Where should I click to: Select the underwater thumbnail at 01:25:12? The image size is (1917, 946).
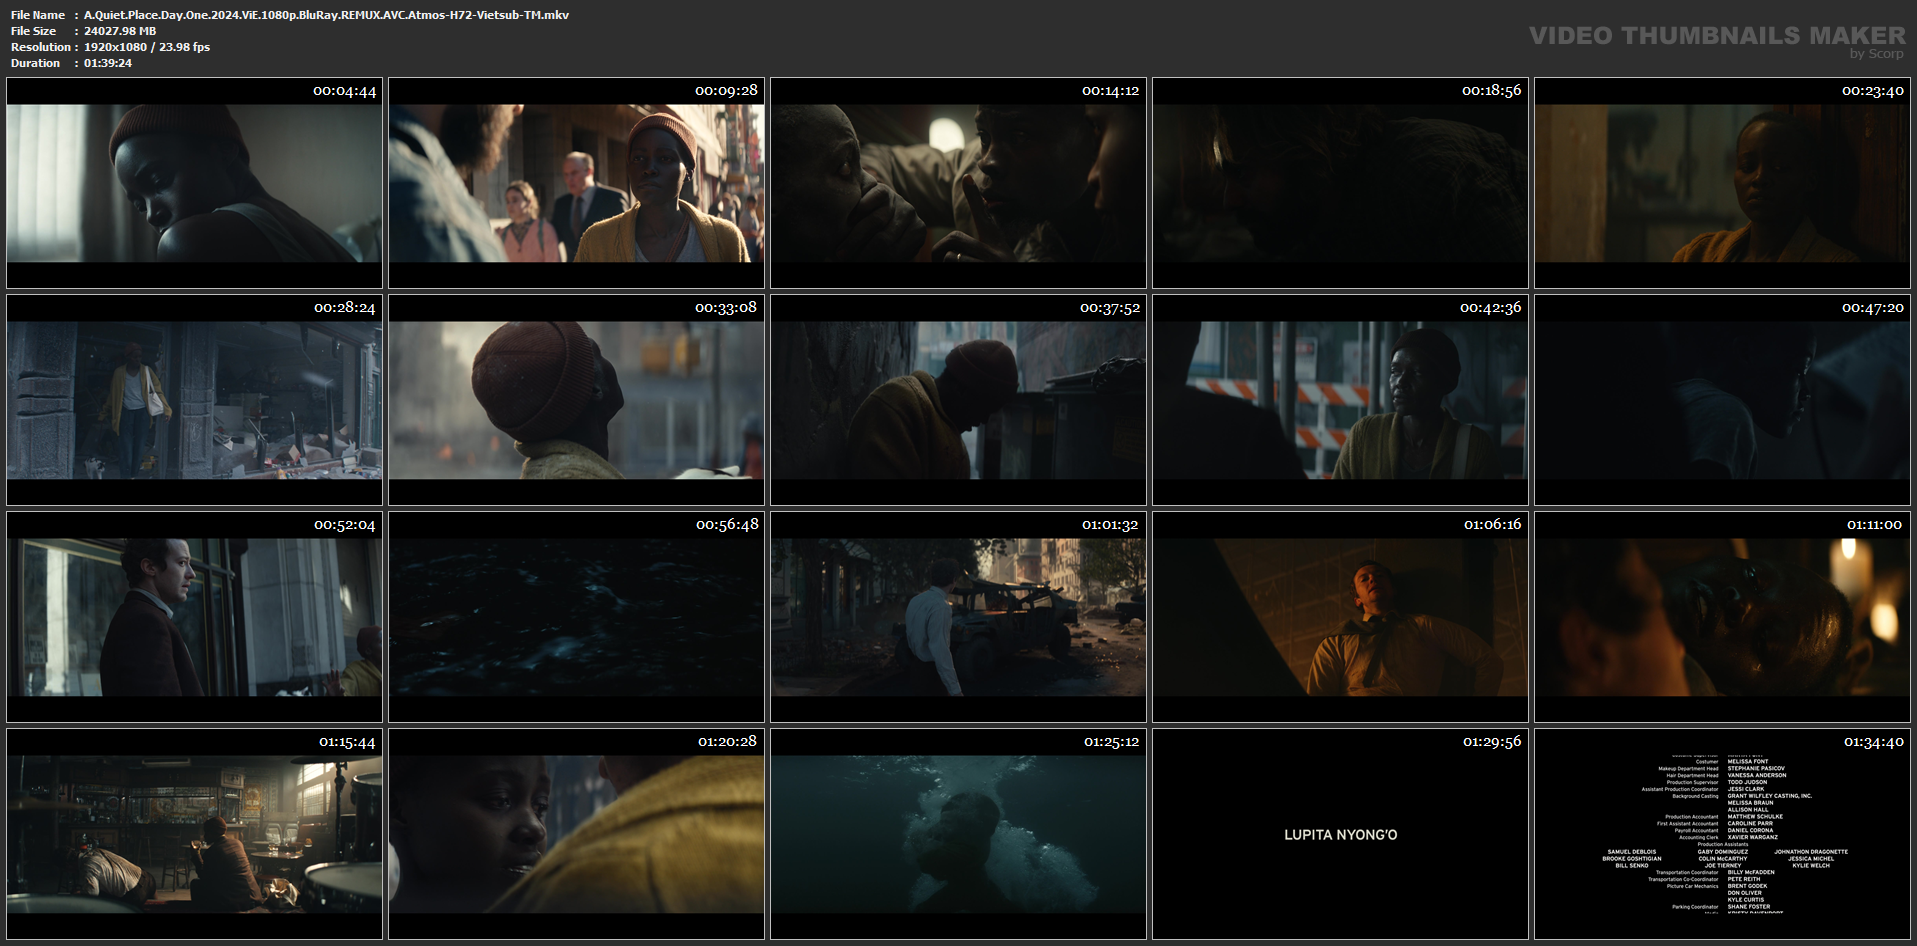pos(958,834)
